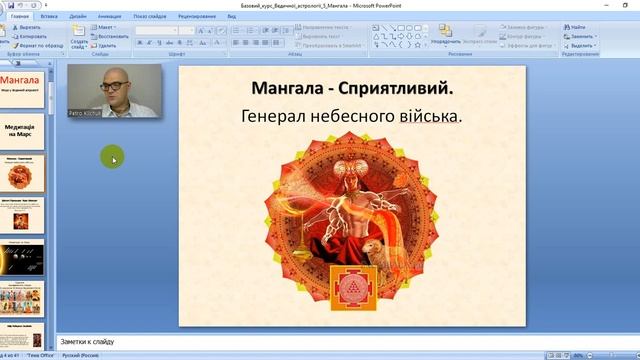Open the Показ слайдов ribbon tab
This screenshot has height=360, width=640.
(149, 16)
